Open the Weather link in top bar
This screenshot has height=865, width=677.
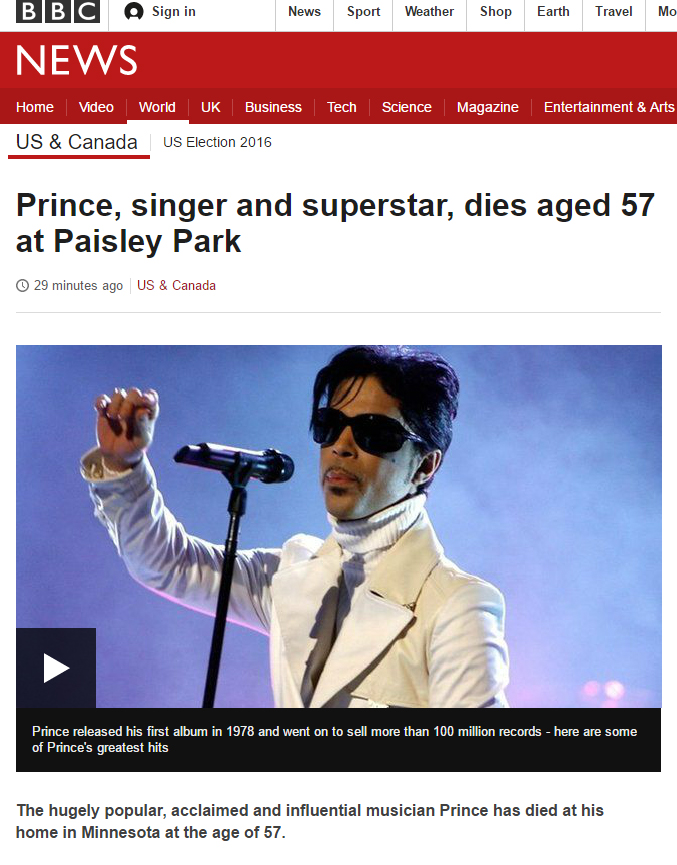429,12
